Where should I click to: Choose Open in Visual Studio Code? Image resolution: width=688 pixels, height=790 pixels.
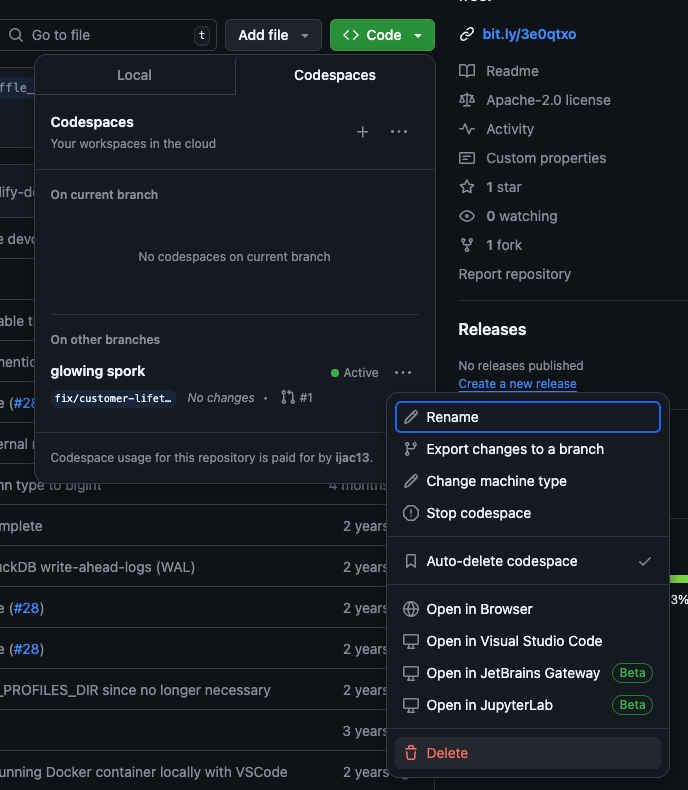528,641
